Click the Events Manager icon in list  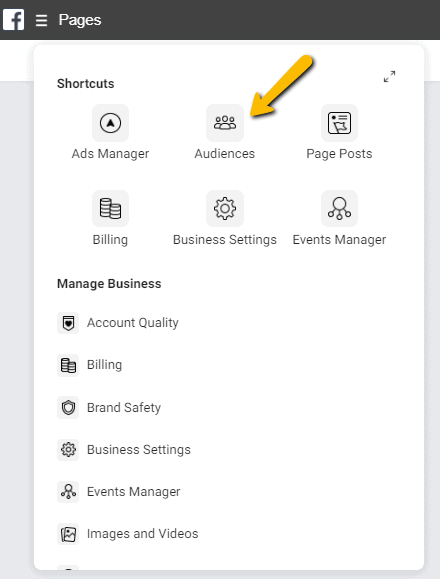pyautogui.click(x=68, y=492)
